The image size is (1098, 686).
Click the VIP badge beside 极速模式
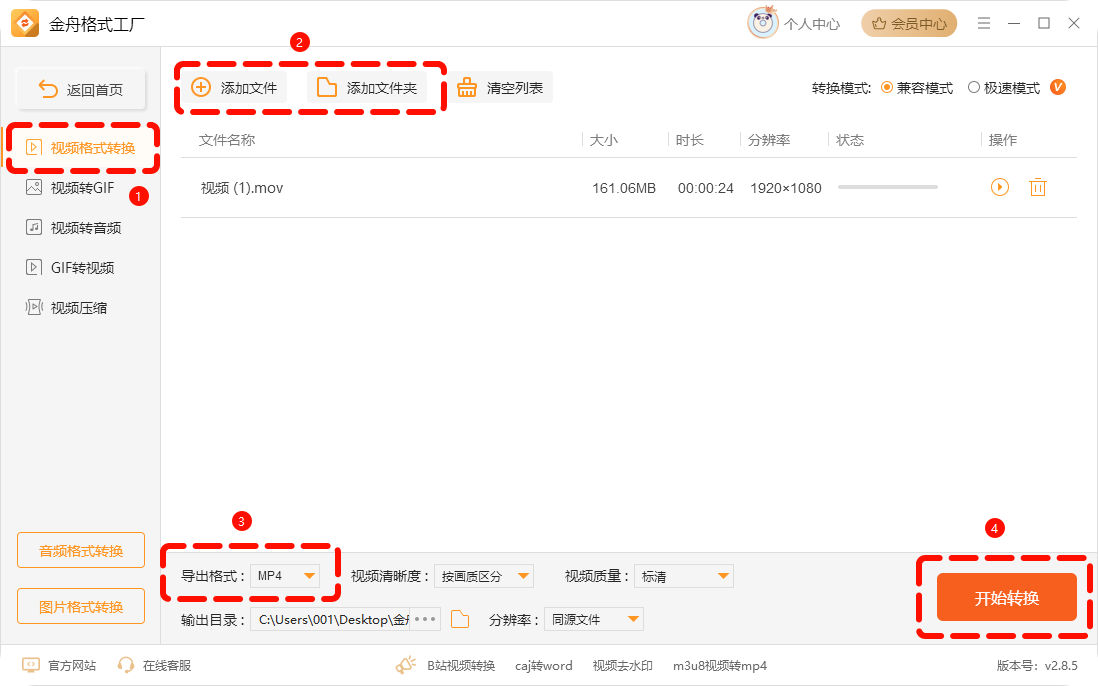coord(1058,88)
